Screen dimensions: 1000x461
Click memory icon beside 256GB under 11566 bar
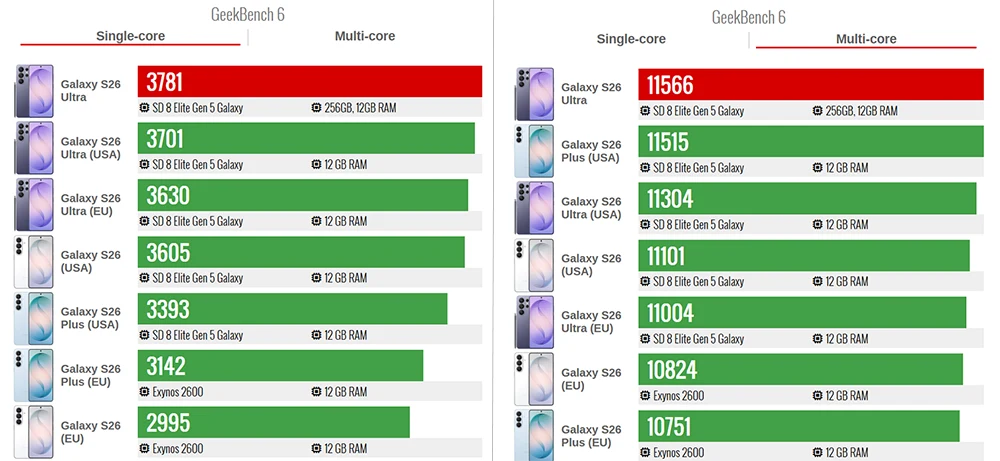point(817,111)
